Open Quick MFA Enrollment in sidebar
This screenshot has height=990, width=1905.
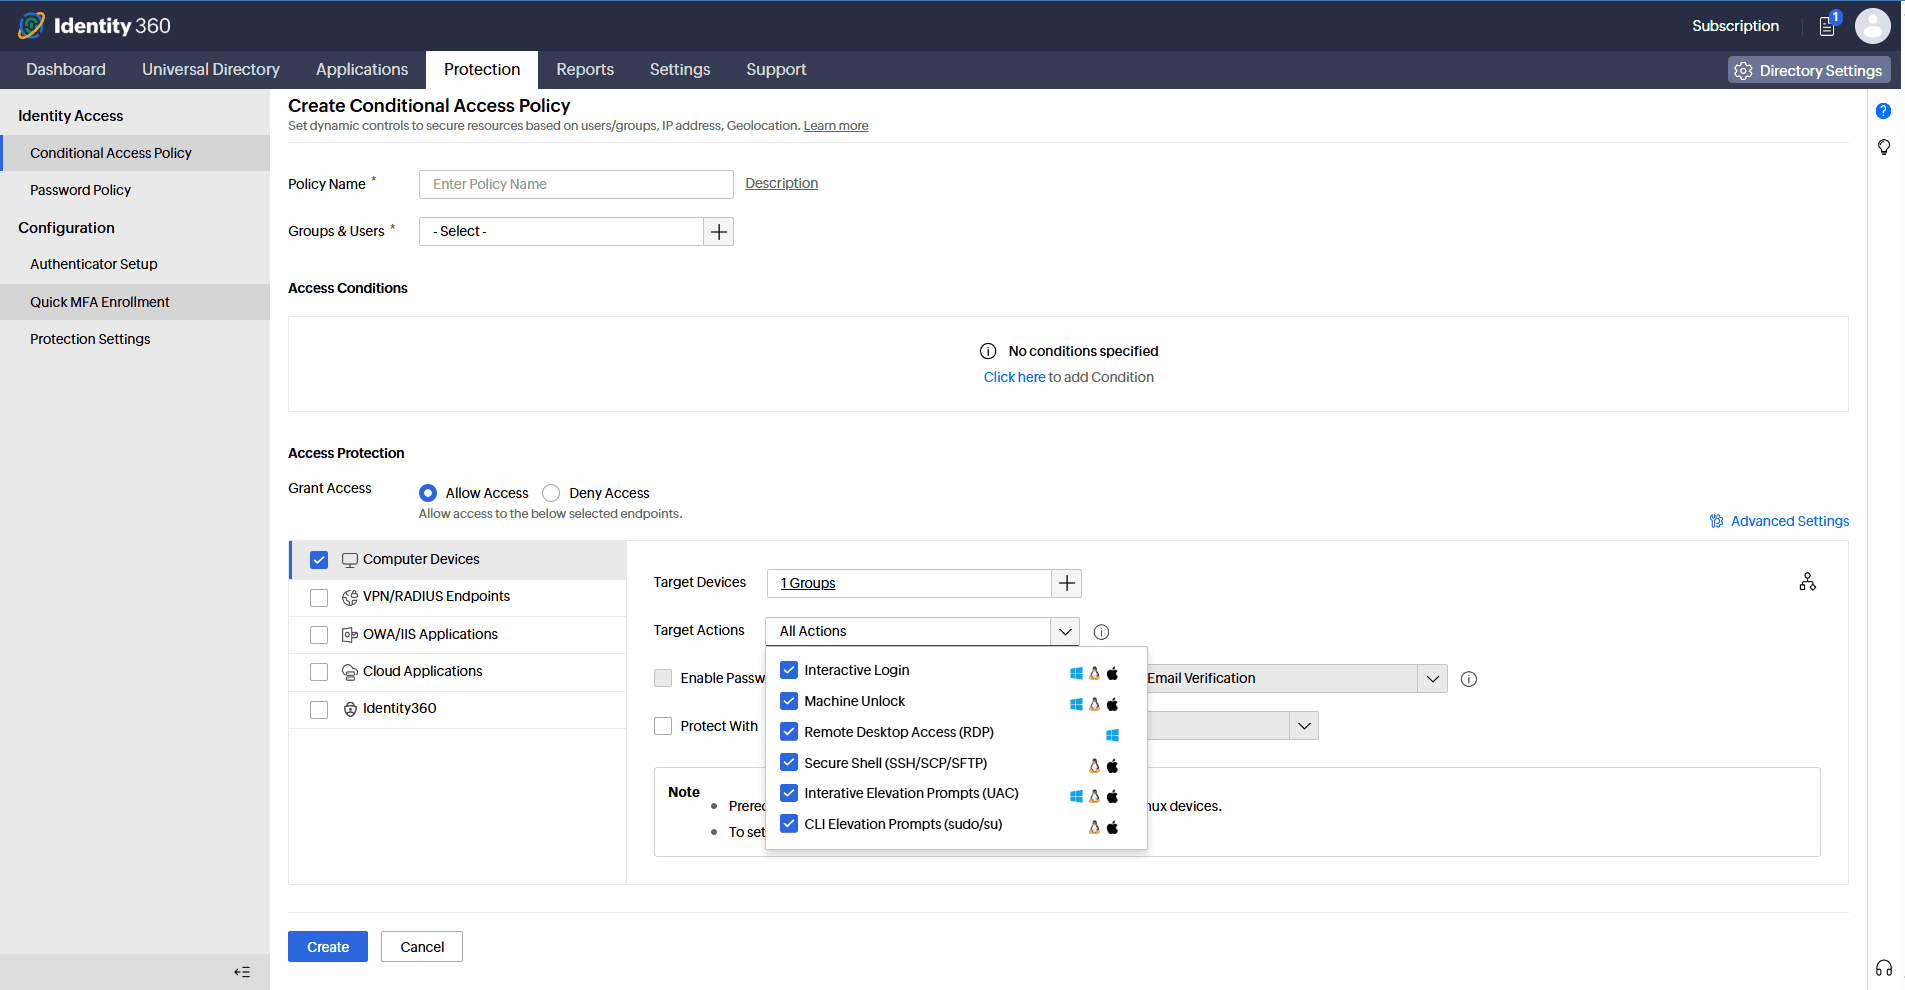(135, 302)
